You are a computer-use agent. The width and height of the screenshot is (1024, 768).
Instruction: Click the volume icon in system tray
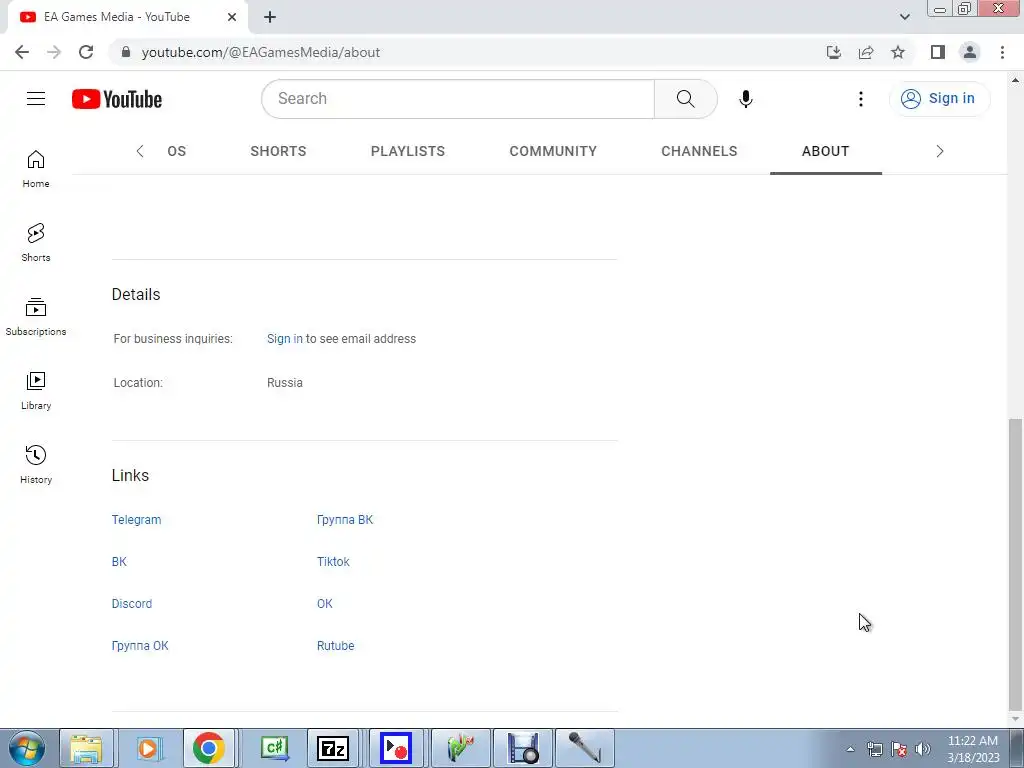tap(923, 749)
